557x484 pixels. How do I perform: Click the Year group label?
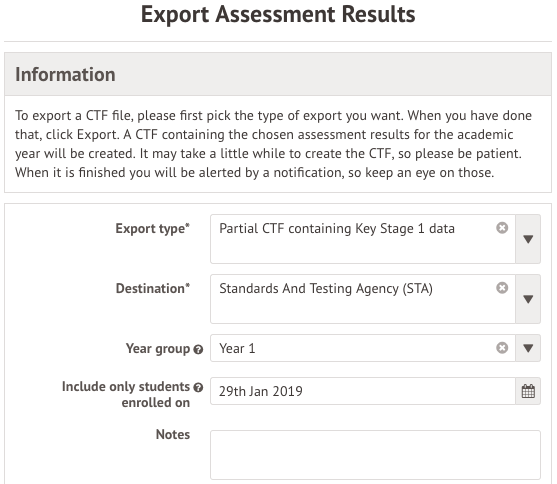(158, 349)
